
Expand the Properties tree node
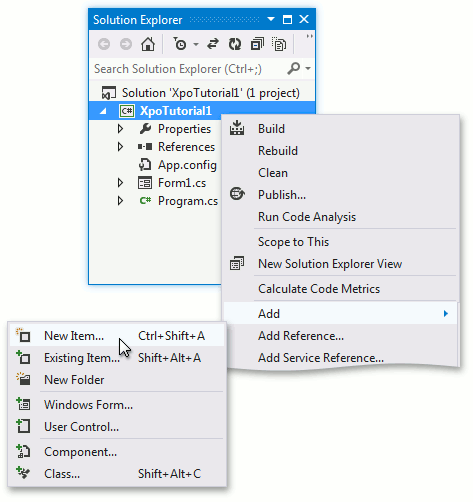coord(120,129)
